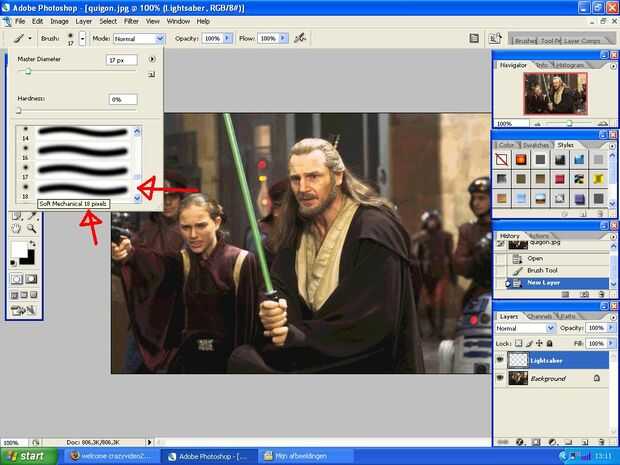620x465 pixels.
Task: Create new document from current state
Action: point(566,295)
